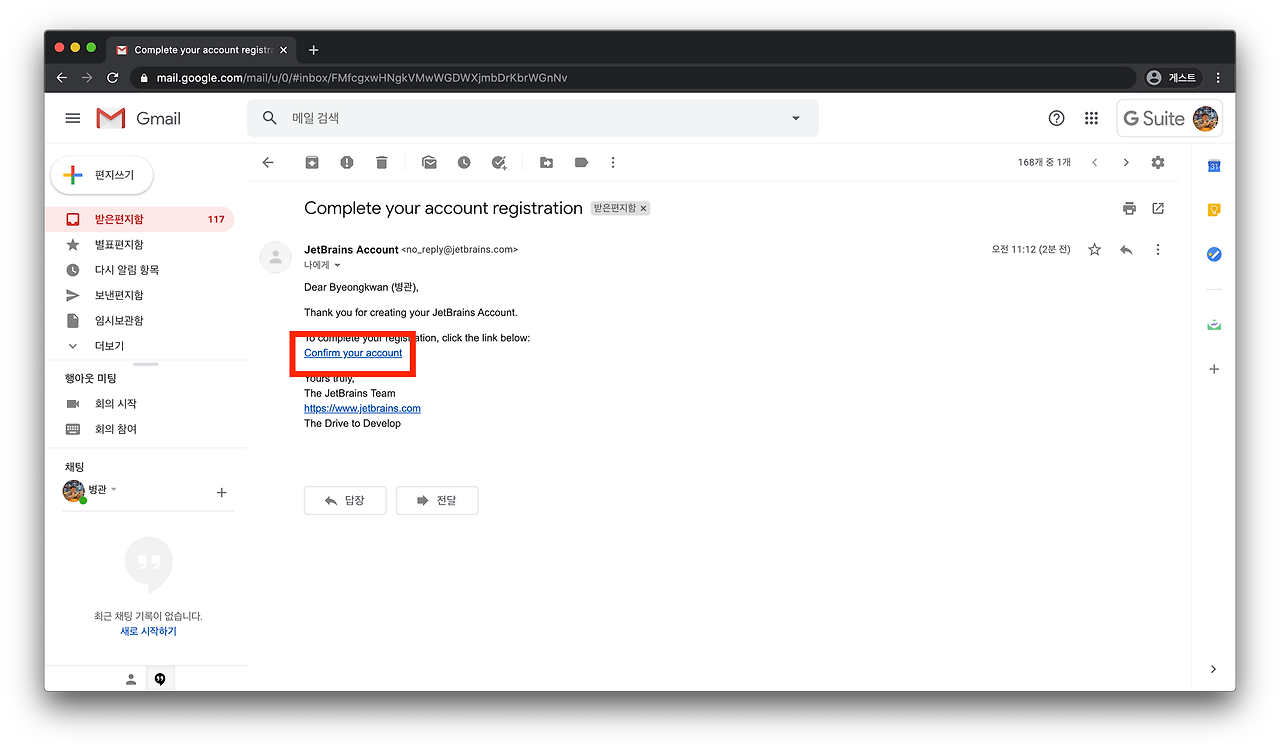Image resolution: width=1280 pixels, height=750 pixels.
Task: Click the 편지쓰기 compose button
Action: coord(102,175)
